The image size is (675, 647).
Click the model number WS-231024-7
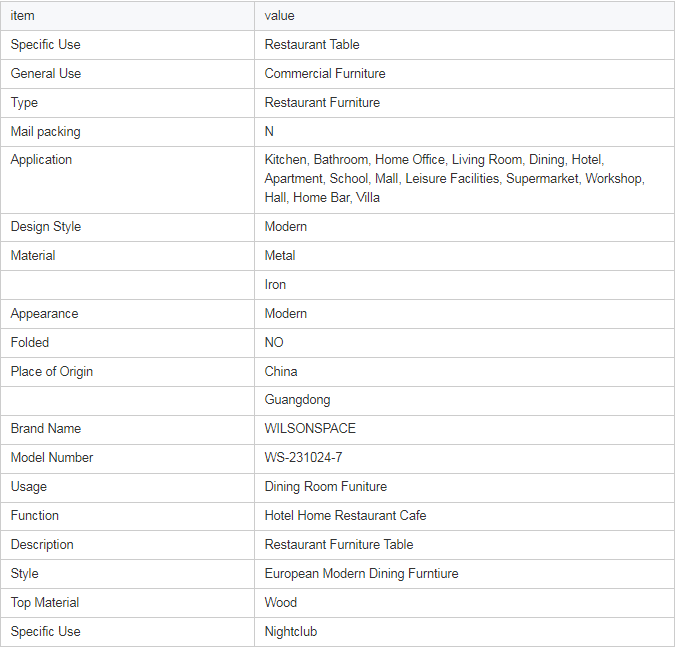(x=303, y=457)
